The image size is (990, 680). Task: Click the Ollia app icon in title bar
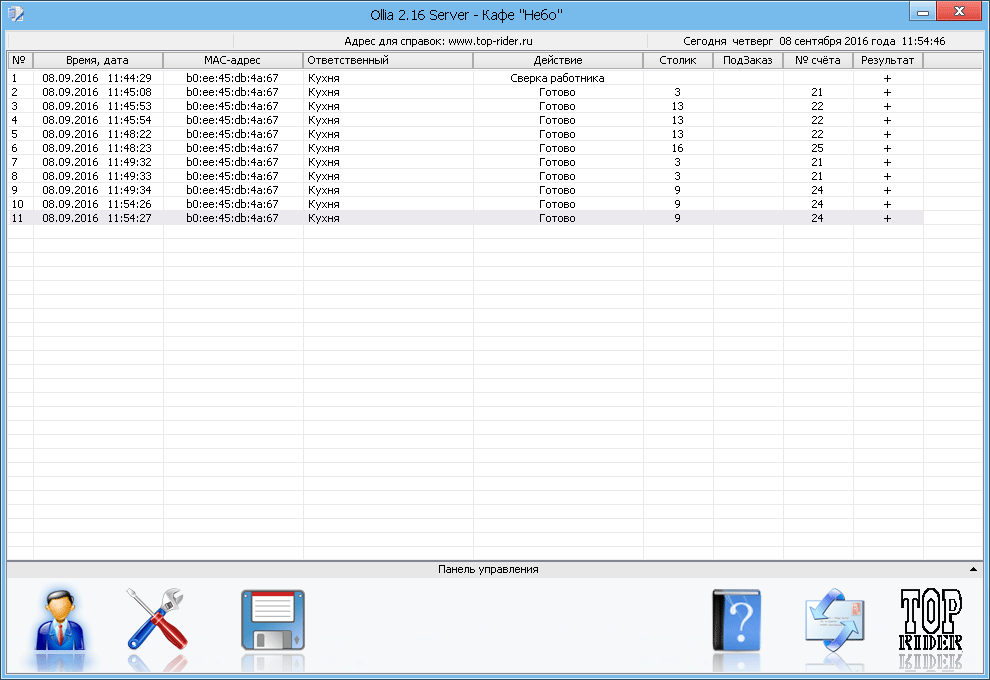pos(15,14)
